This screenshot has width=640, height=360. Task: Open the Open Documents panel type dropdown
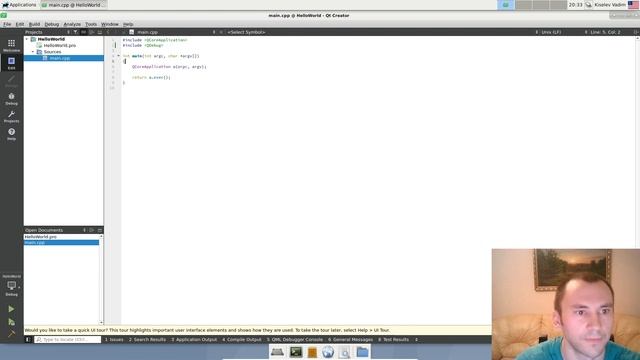coord(84,230)
